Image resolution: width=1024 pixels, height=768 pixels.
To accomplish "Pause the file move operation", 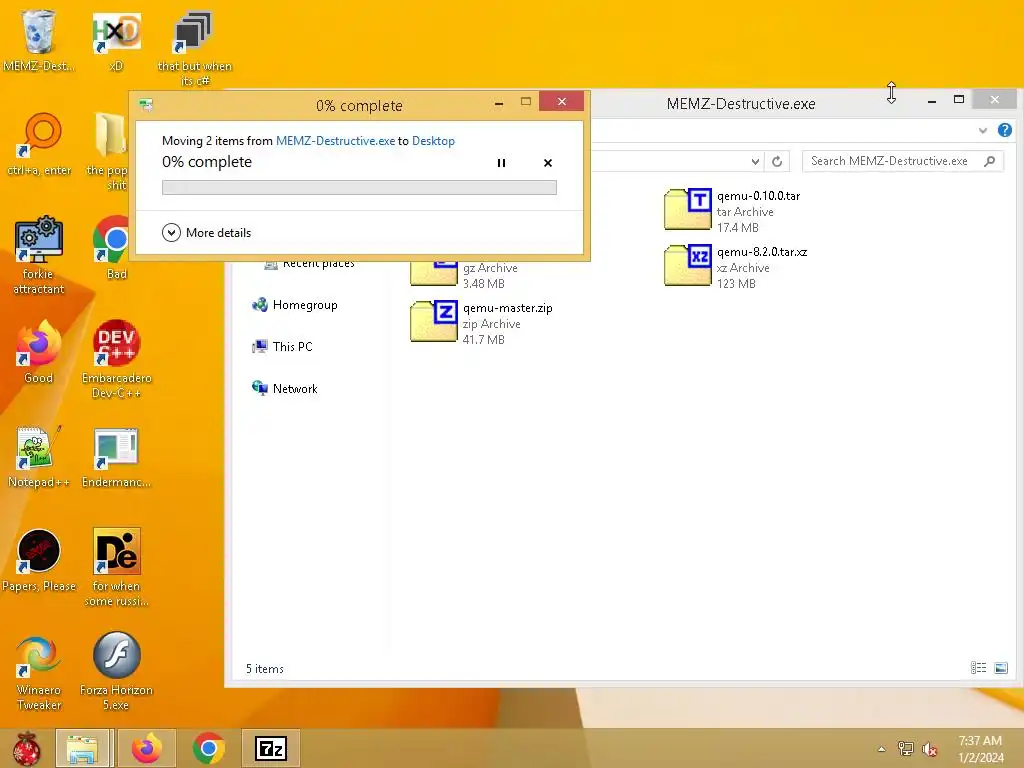I will 502,163.
